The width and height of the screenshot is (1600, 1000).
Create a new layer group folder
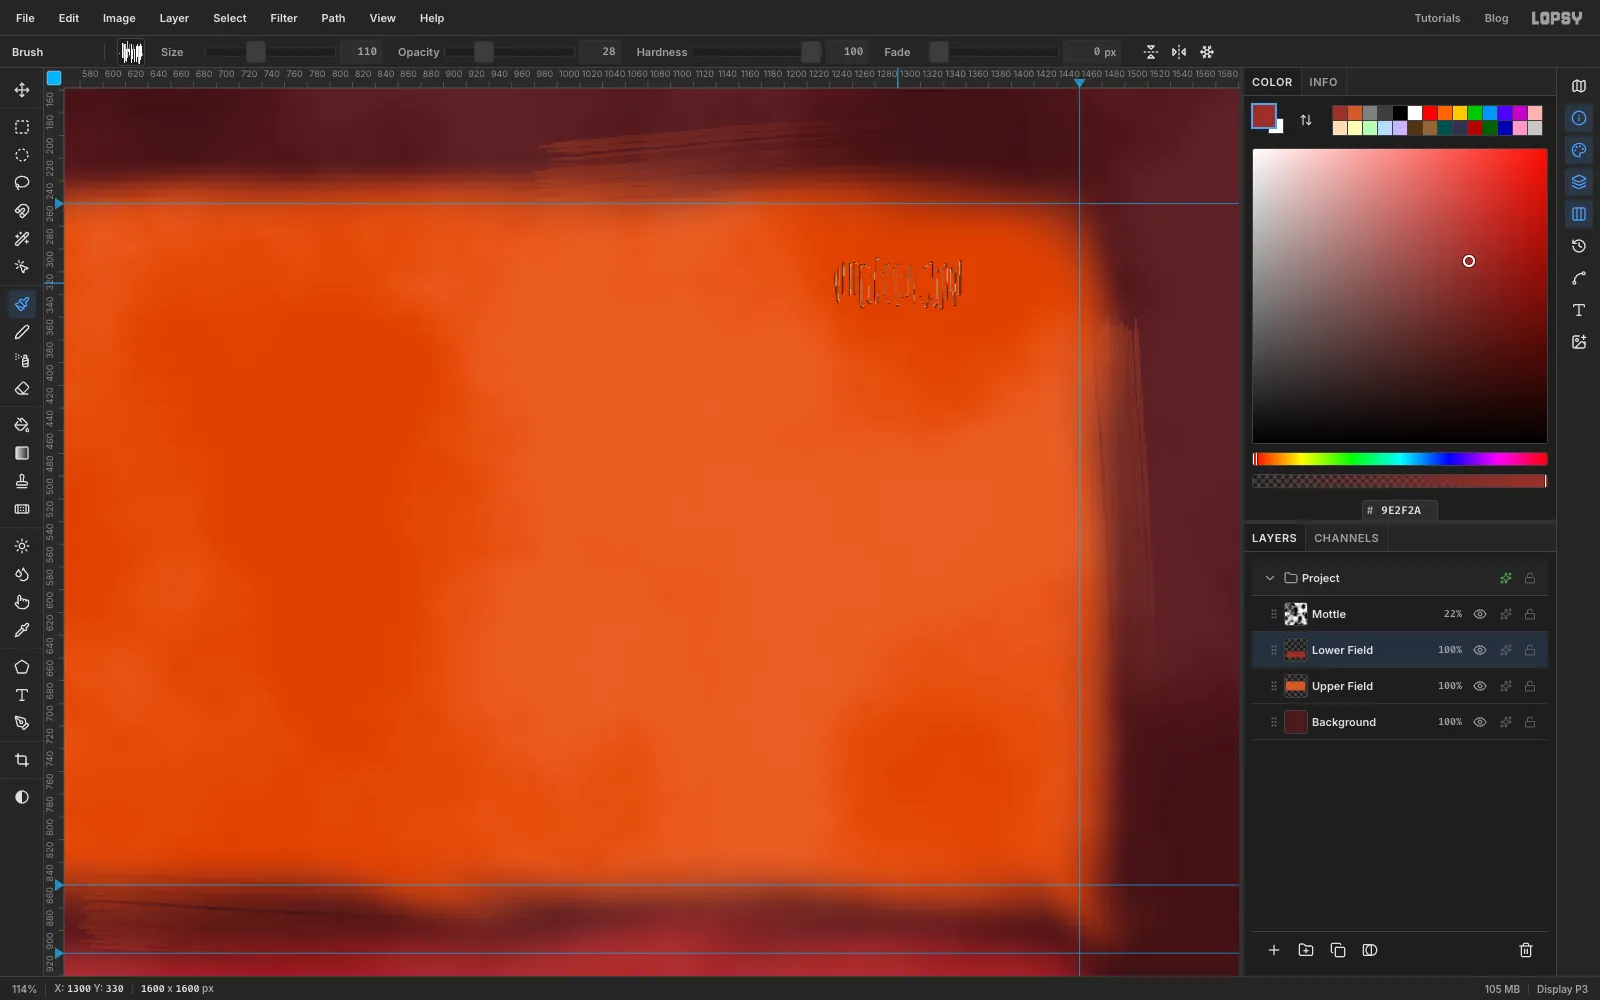point(1306,950)
